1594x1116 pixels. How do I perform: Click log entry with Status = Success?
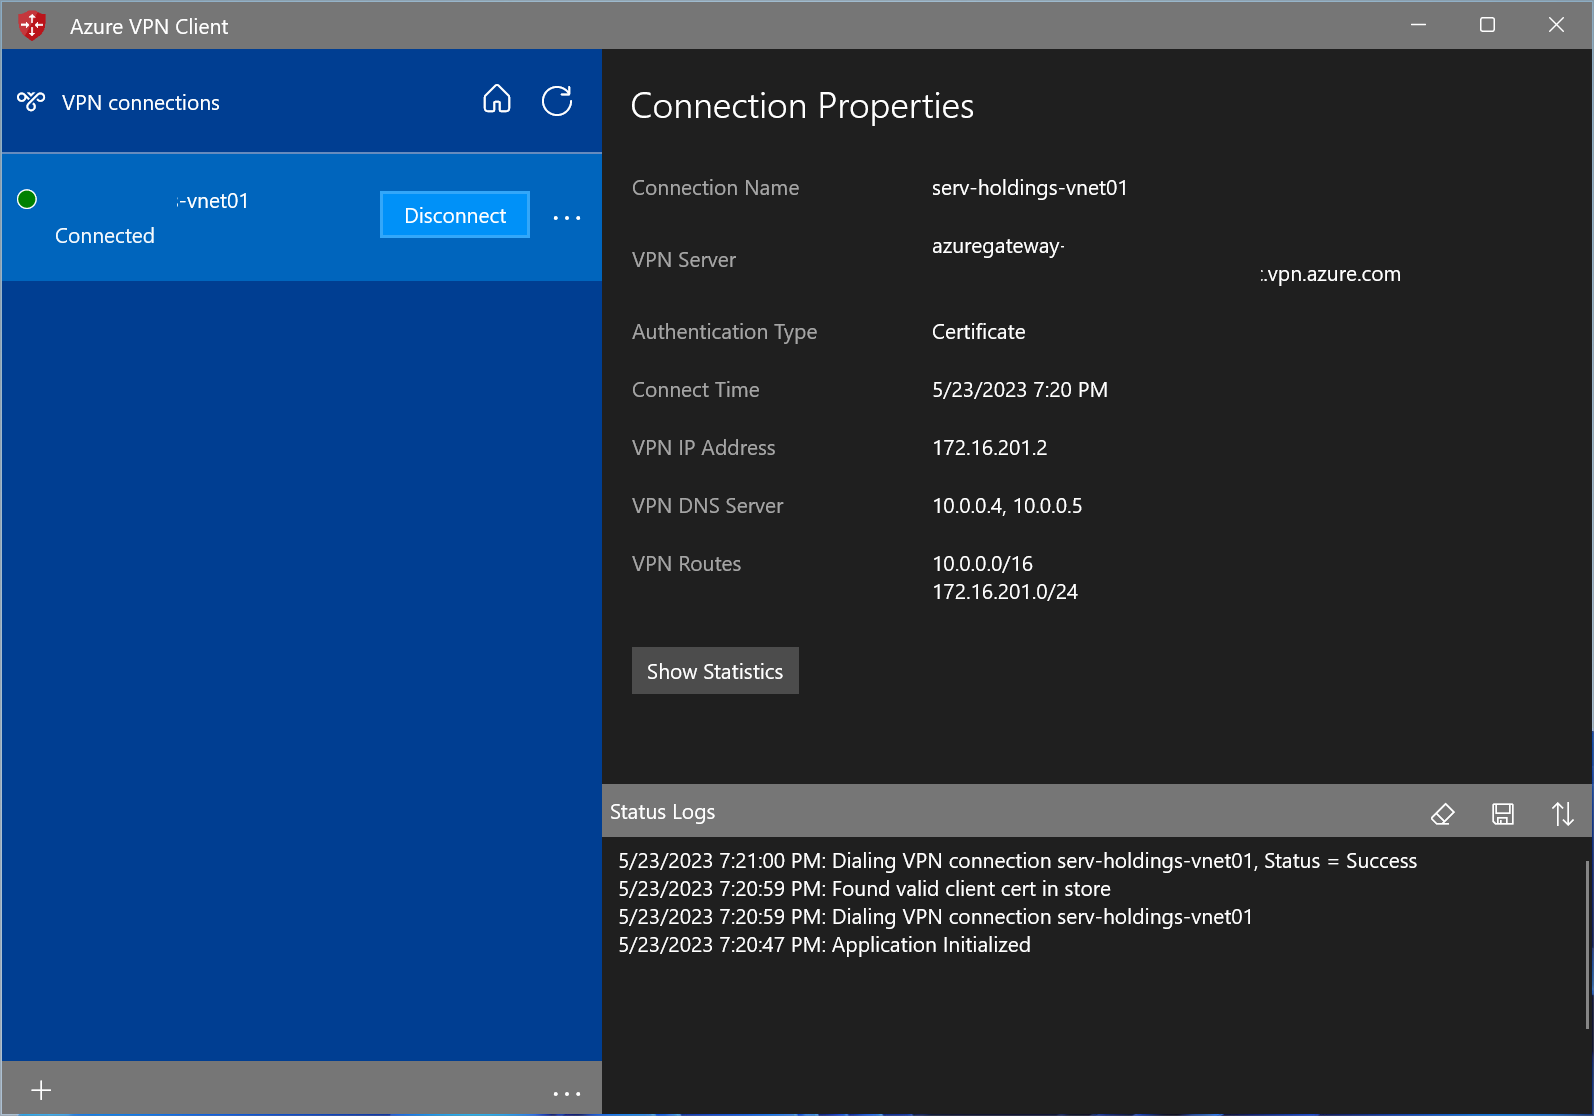(x=1017, y=861)
